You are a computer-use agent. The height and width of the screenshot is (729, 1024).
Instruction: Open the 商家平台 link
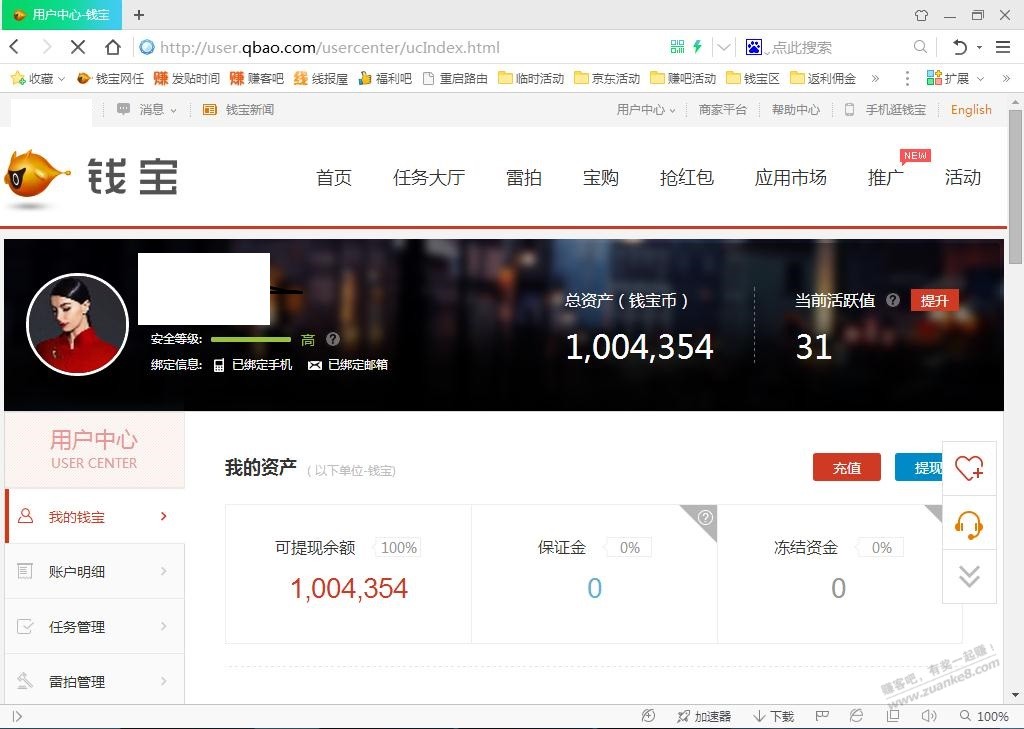[x=722, y=110]
